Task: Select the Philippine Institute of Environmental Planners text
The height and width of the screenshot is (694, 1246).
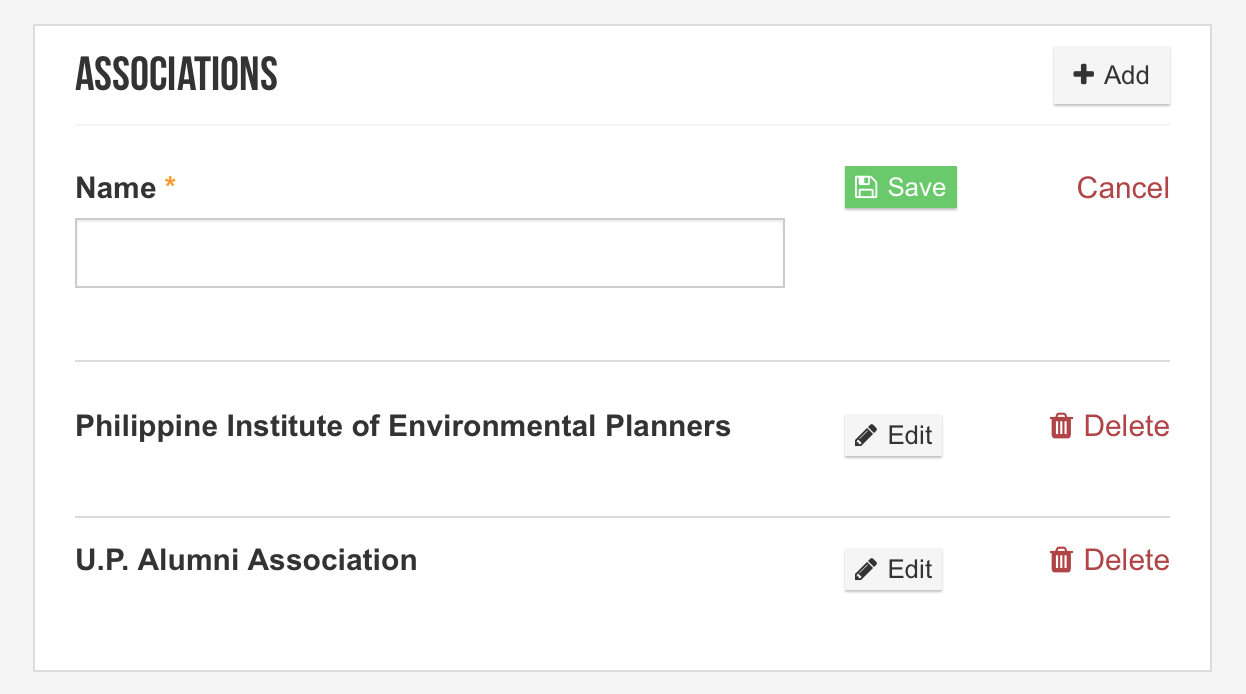Action: point(403,426)
